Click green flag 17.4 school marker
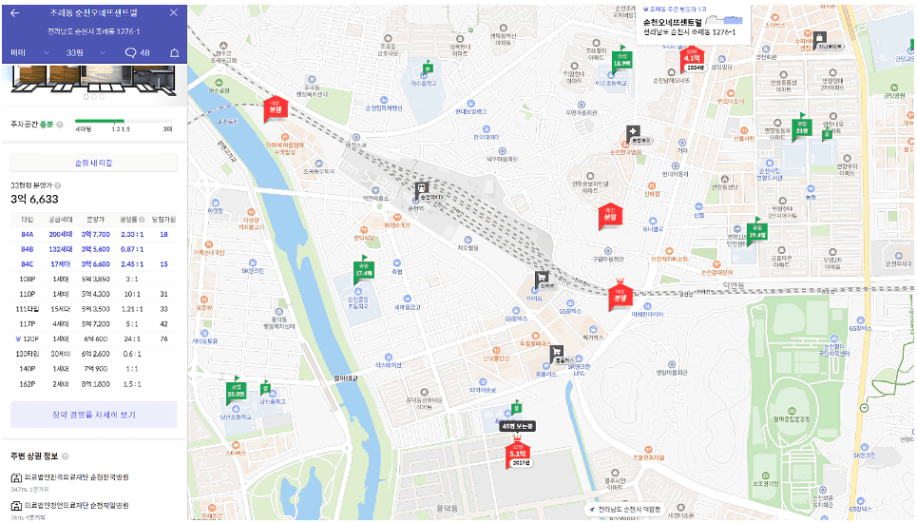917x523 pixels. (x=363, y=270)
